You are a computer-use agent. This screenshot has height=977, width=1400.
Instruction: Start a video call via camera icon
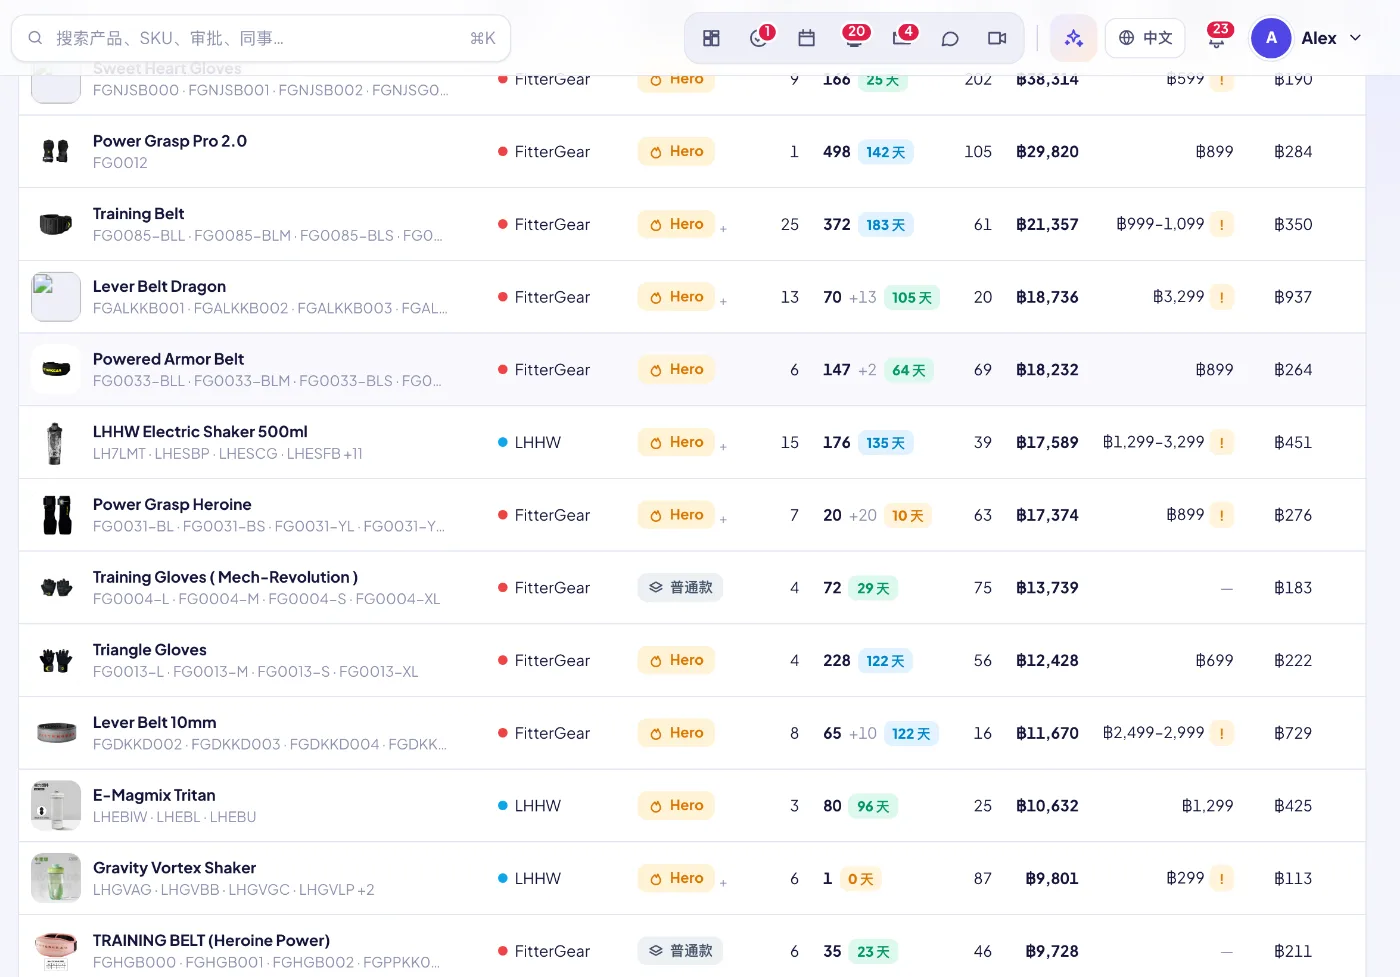point(997,38)
